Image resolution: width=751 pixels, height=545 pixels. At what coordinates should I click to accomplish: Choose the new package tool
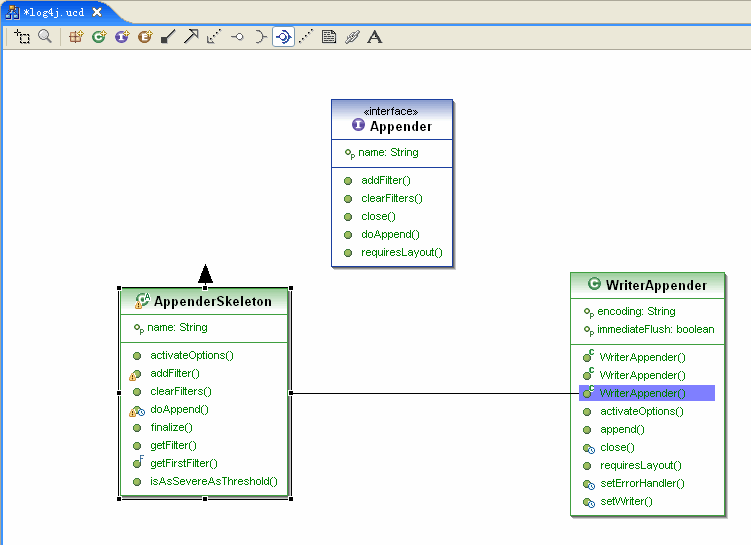coord(76,37)
